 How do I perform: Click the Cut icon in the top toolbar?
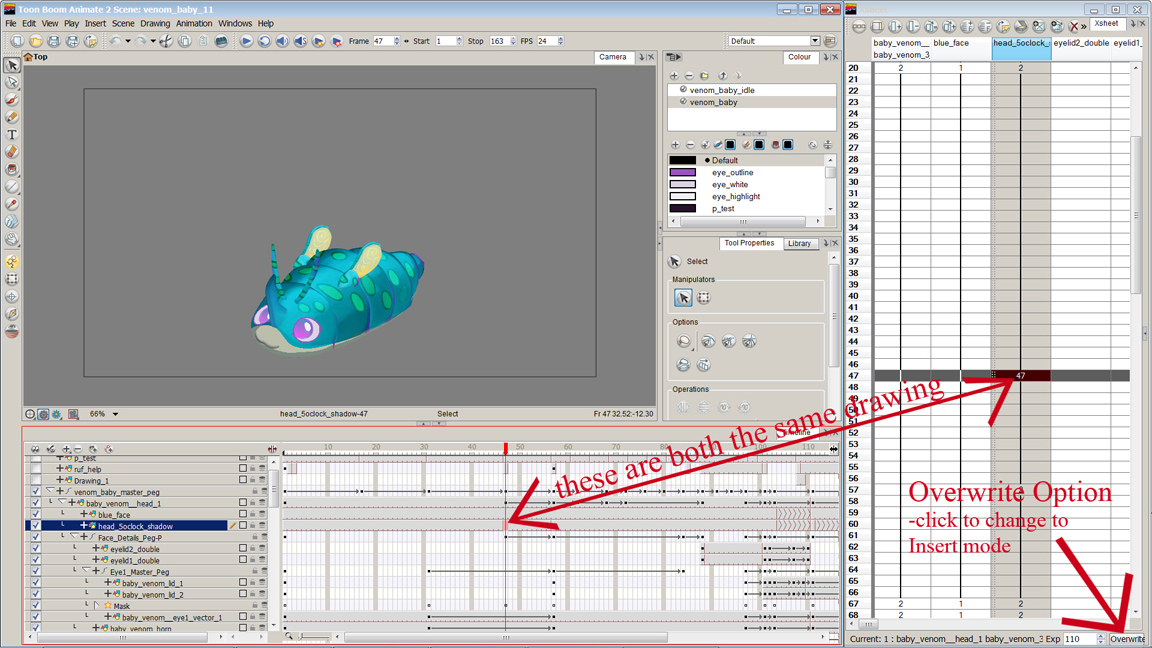(165, 41)
